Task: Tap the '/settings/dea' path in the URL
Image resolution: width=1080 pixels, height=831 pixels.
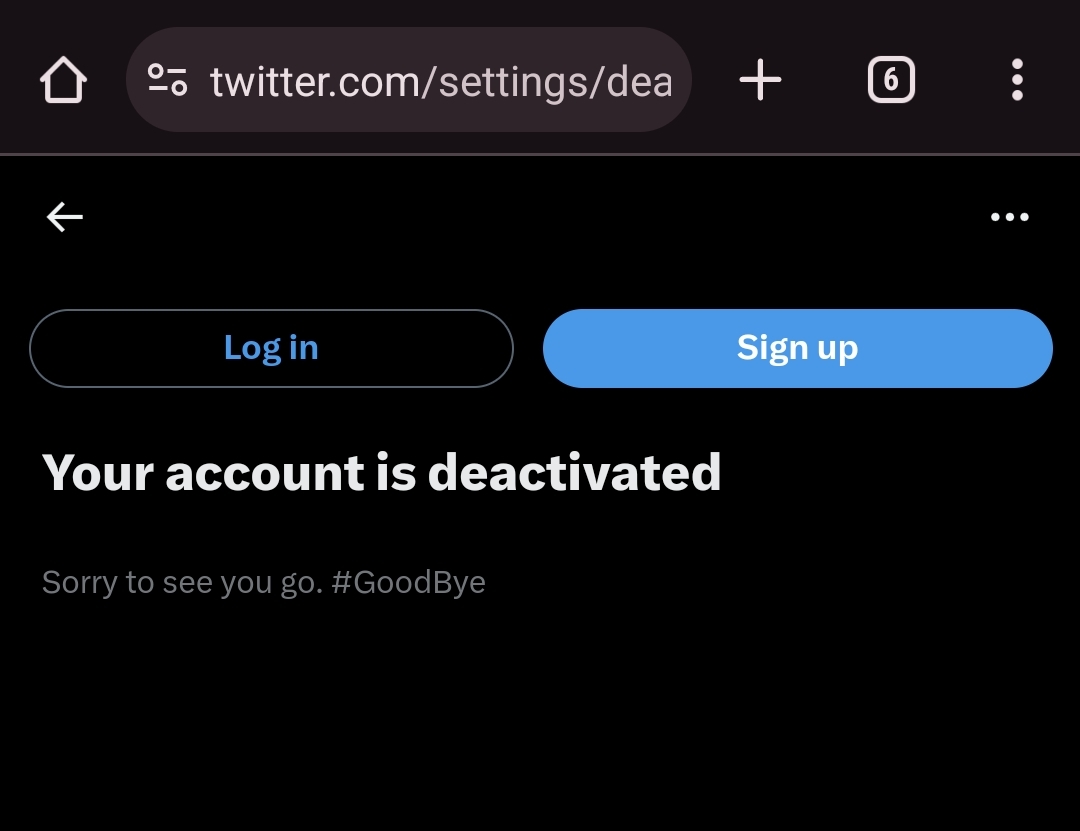Action: 548,80
